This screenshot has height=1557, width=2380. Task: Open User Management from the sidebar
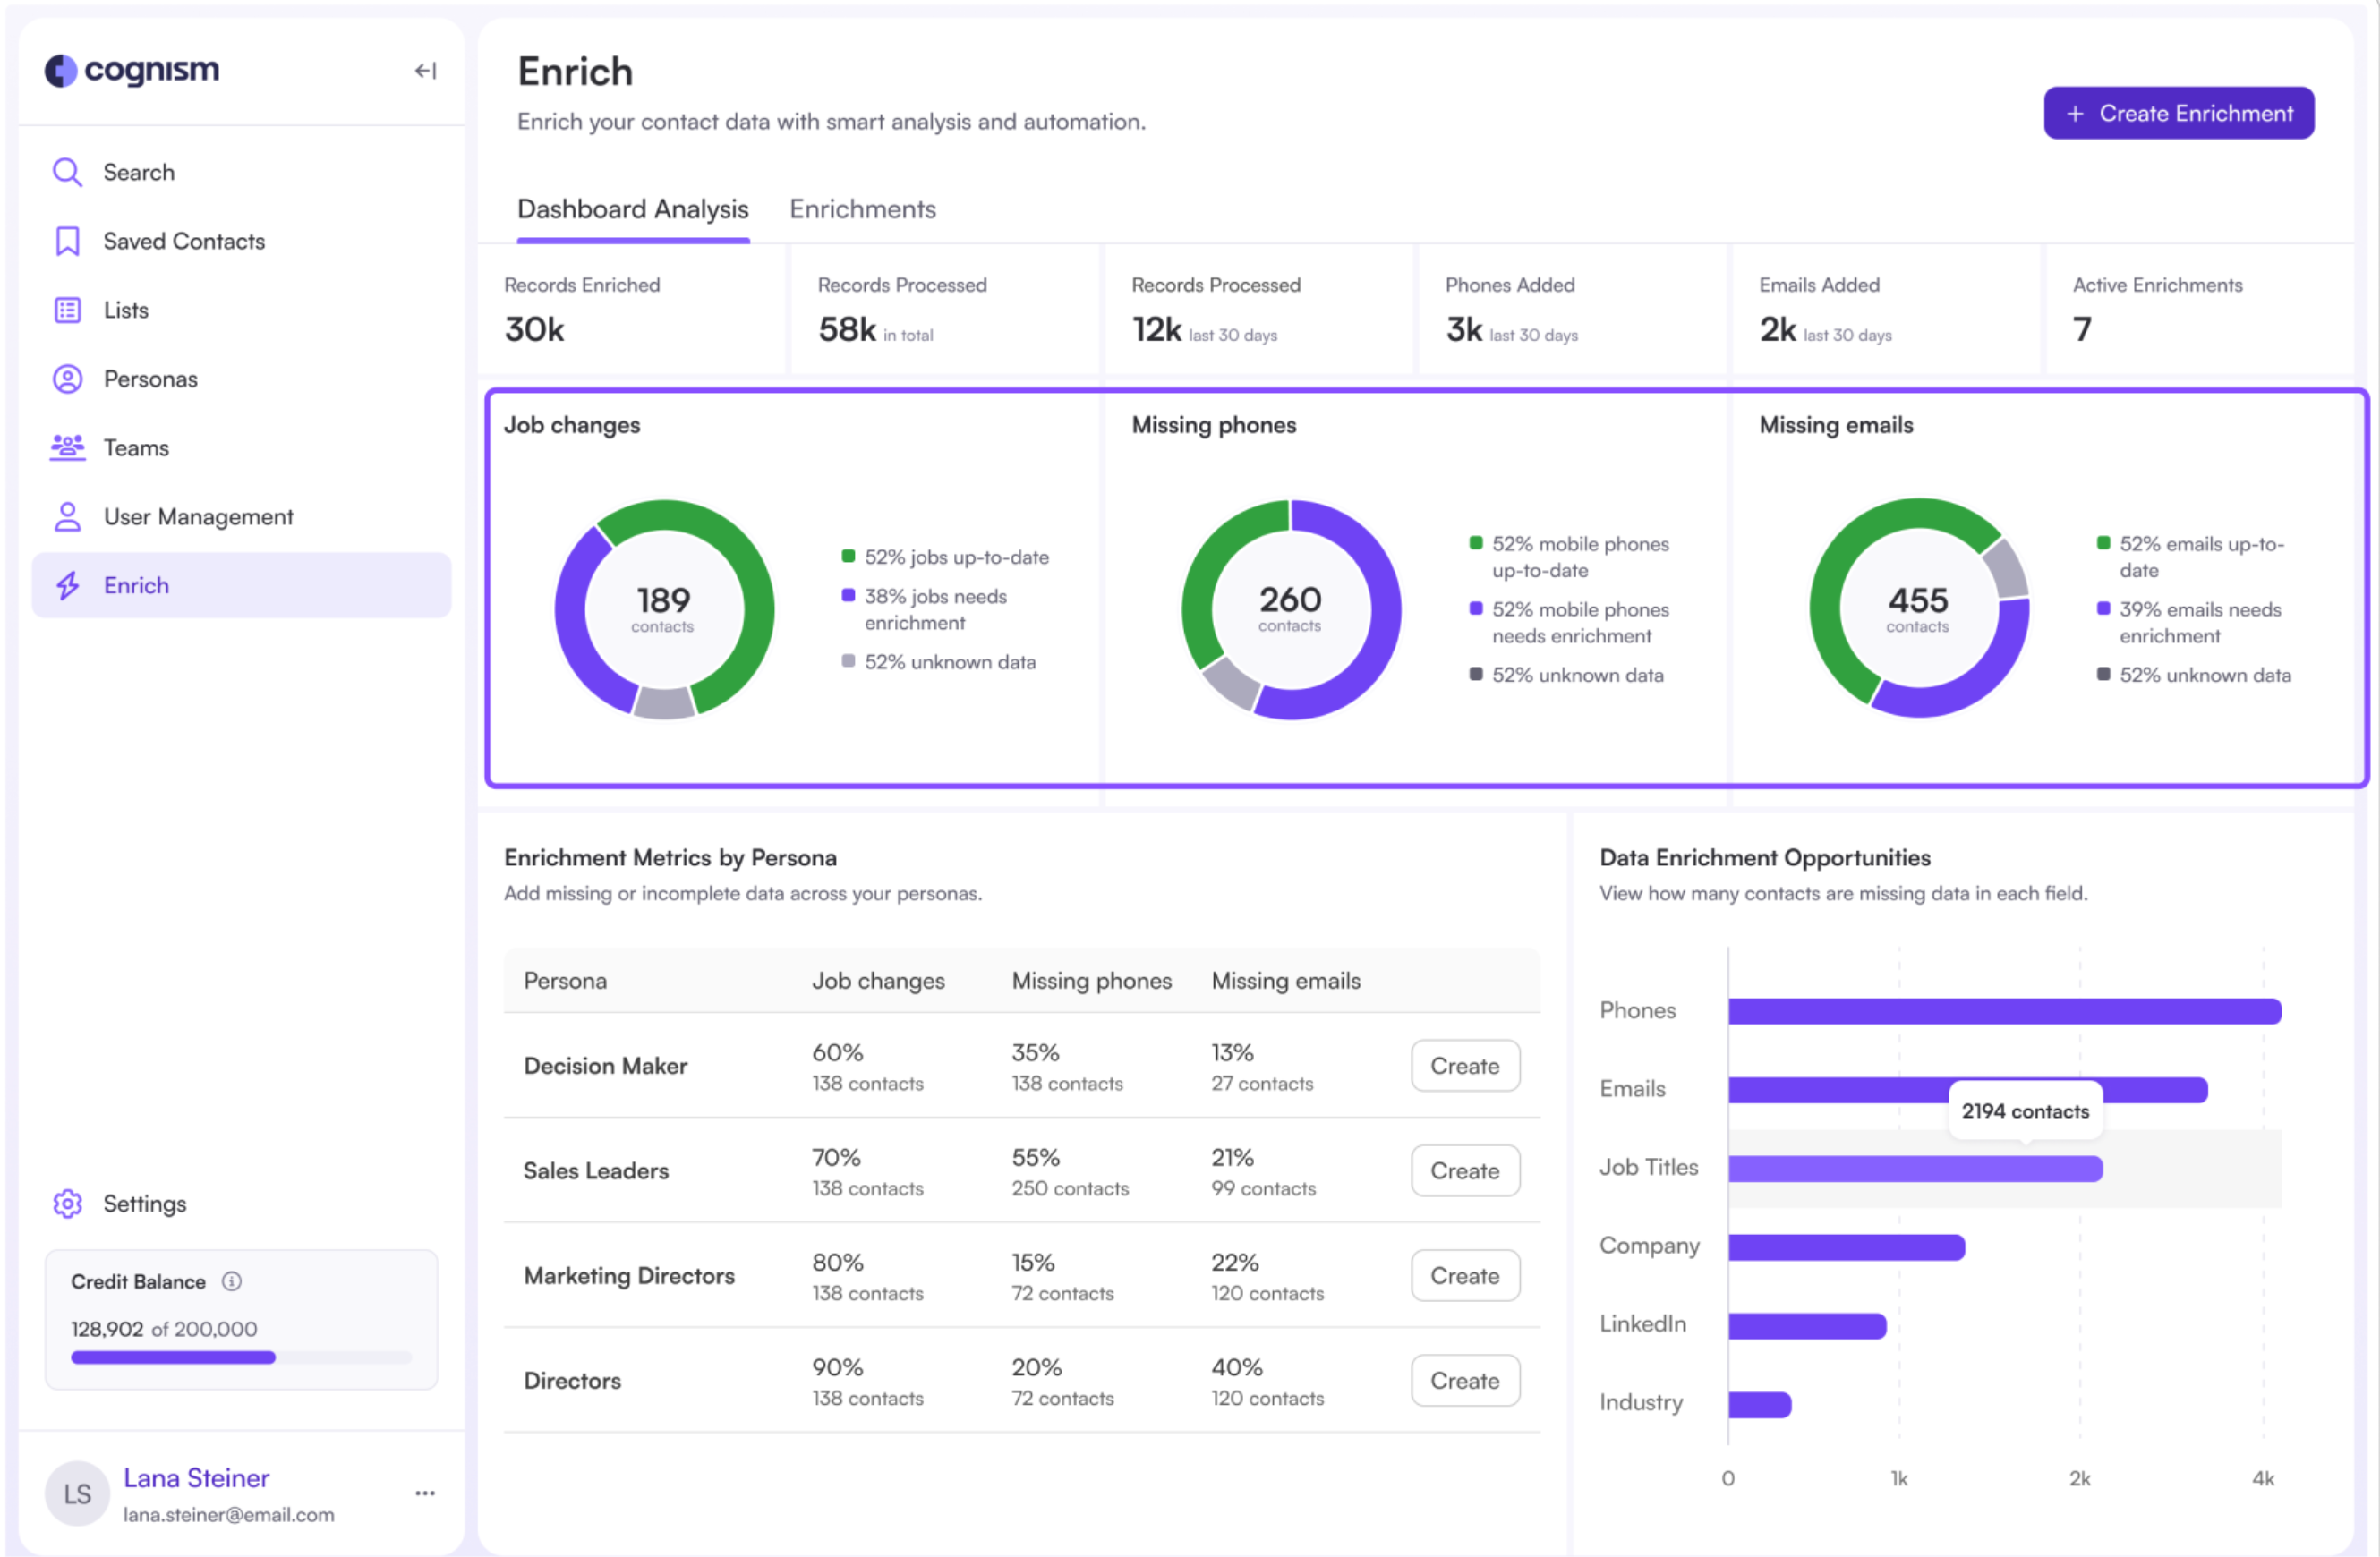[66, 516]
